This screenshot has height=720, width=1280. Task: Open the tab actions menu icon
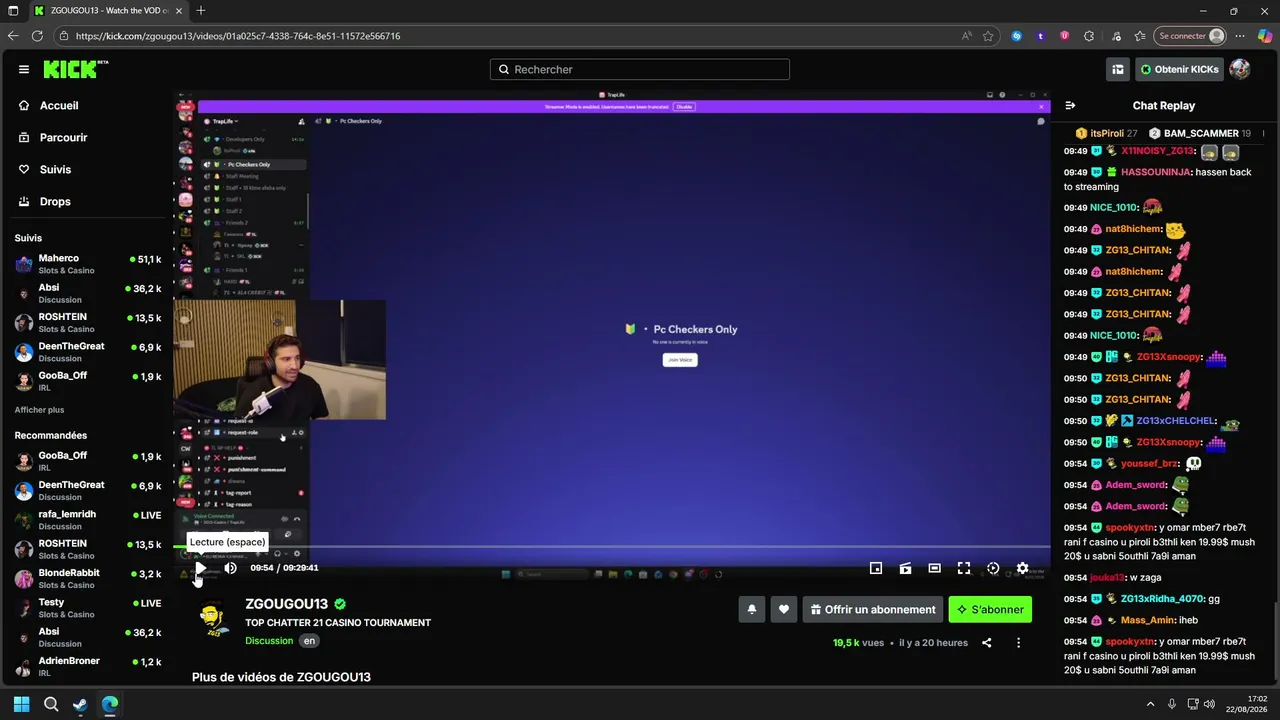click(x=13, y=11)
